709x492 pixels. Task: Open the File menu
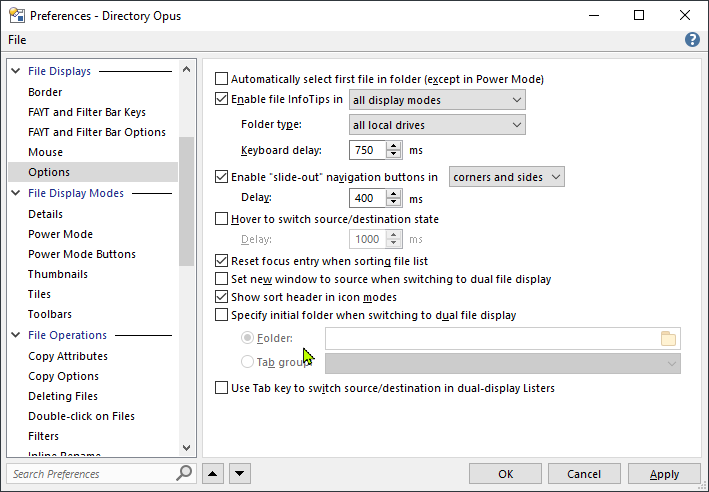pos(17,40)
